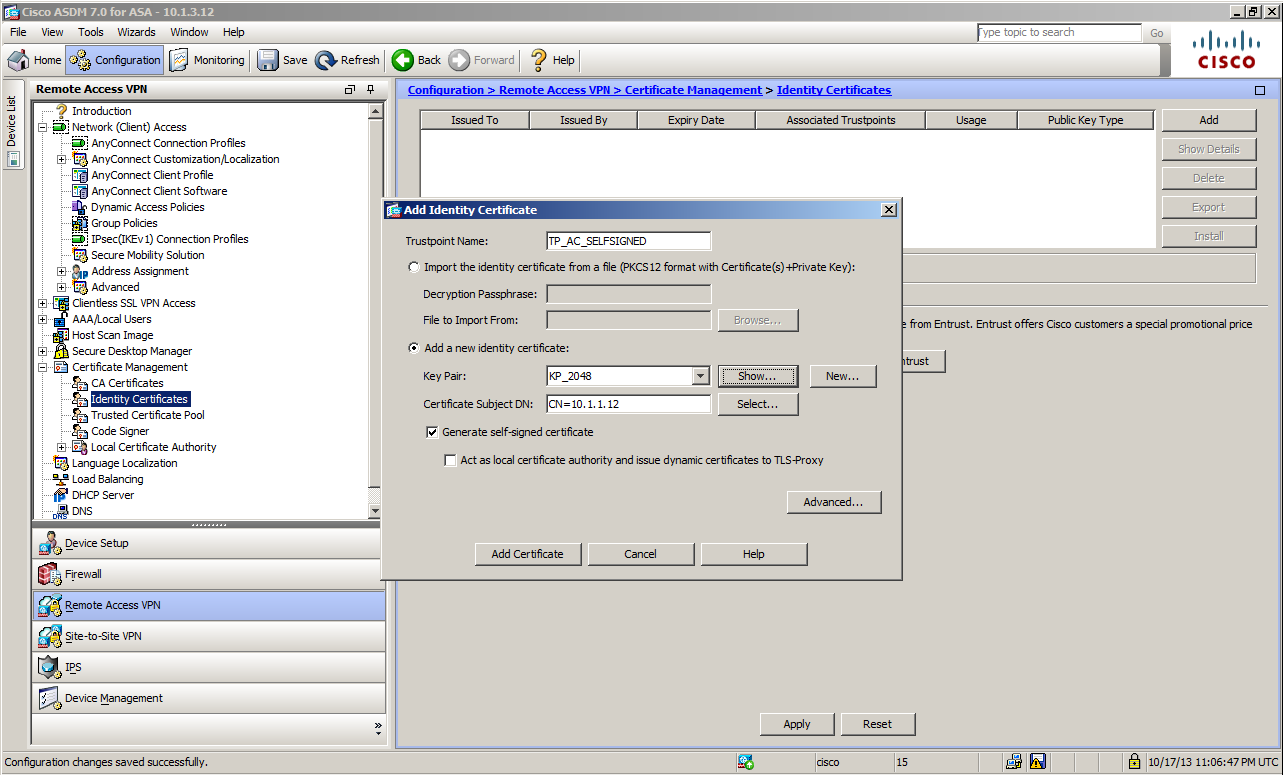Open the Key Pair dropdown
The height and width of the screenshot is (775, 1283).
(701, 376)
